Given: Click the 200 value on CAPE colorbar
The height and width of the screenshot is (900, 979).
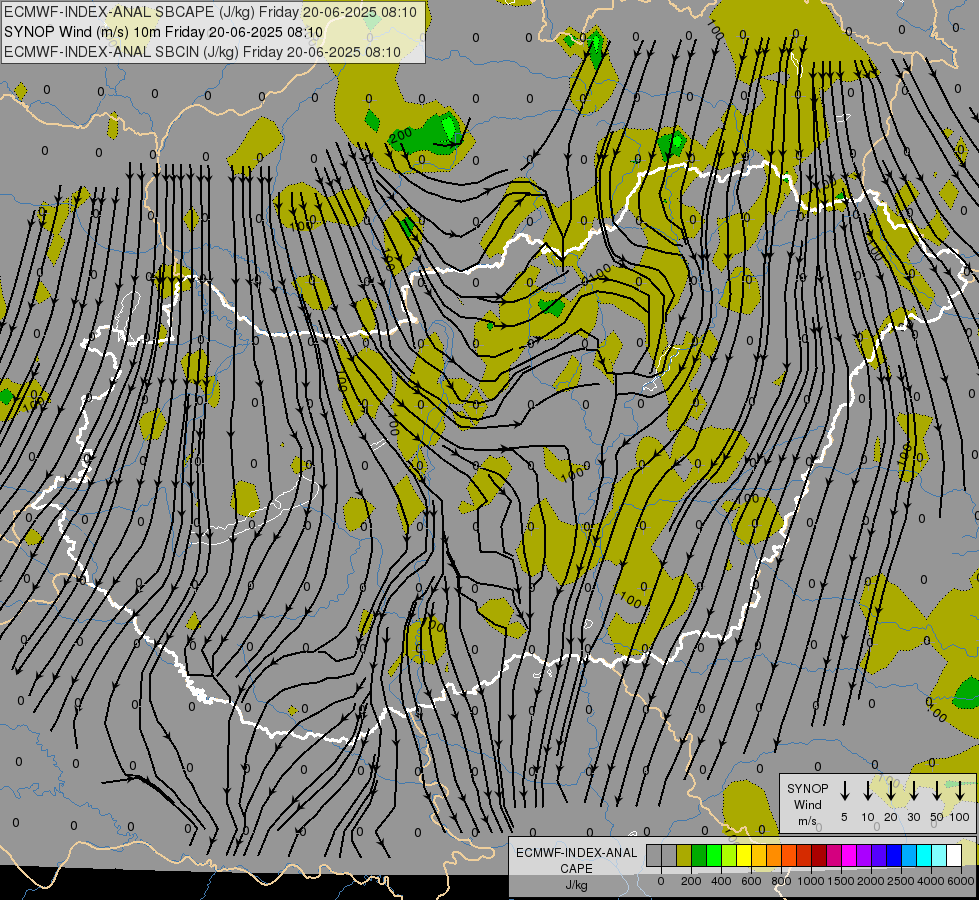Looking at the screenshot, I should [691, 881].
